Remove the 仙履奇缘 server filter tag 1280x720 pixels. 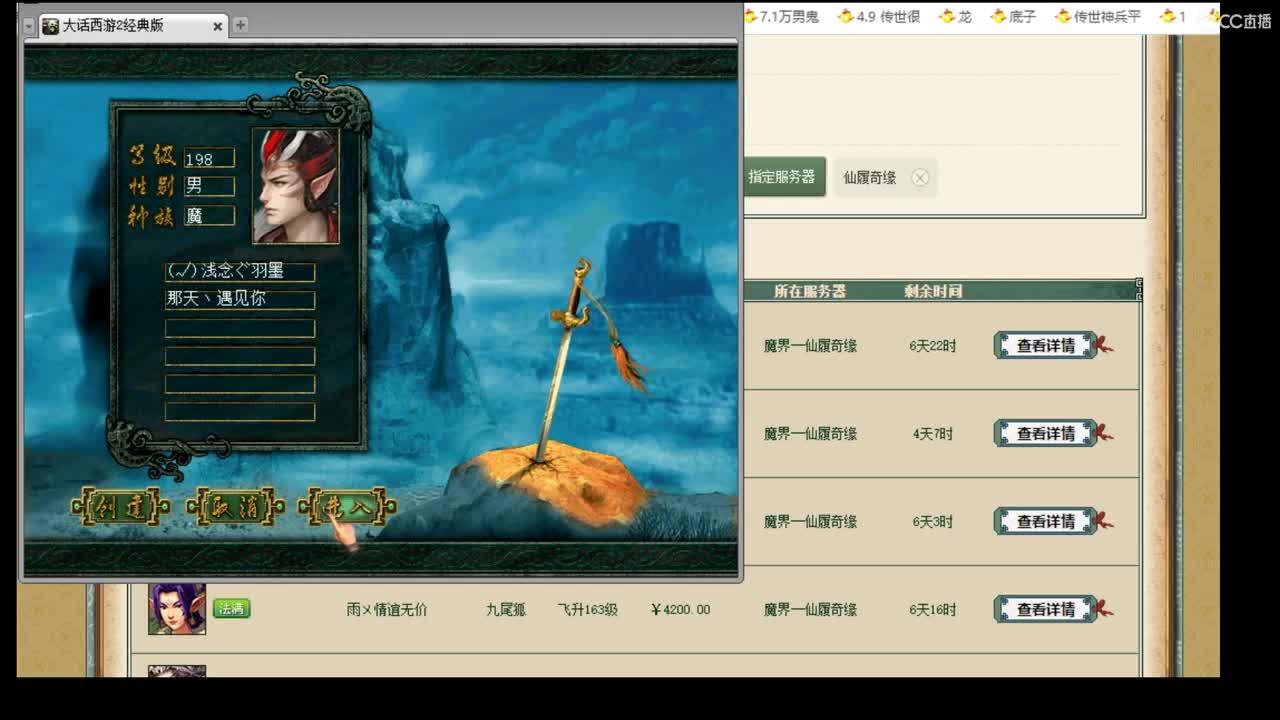920,177
